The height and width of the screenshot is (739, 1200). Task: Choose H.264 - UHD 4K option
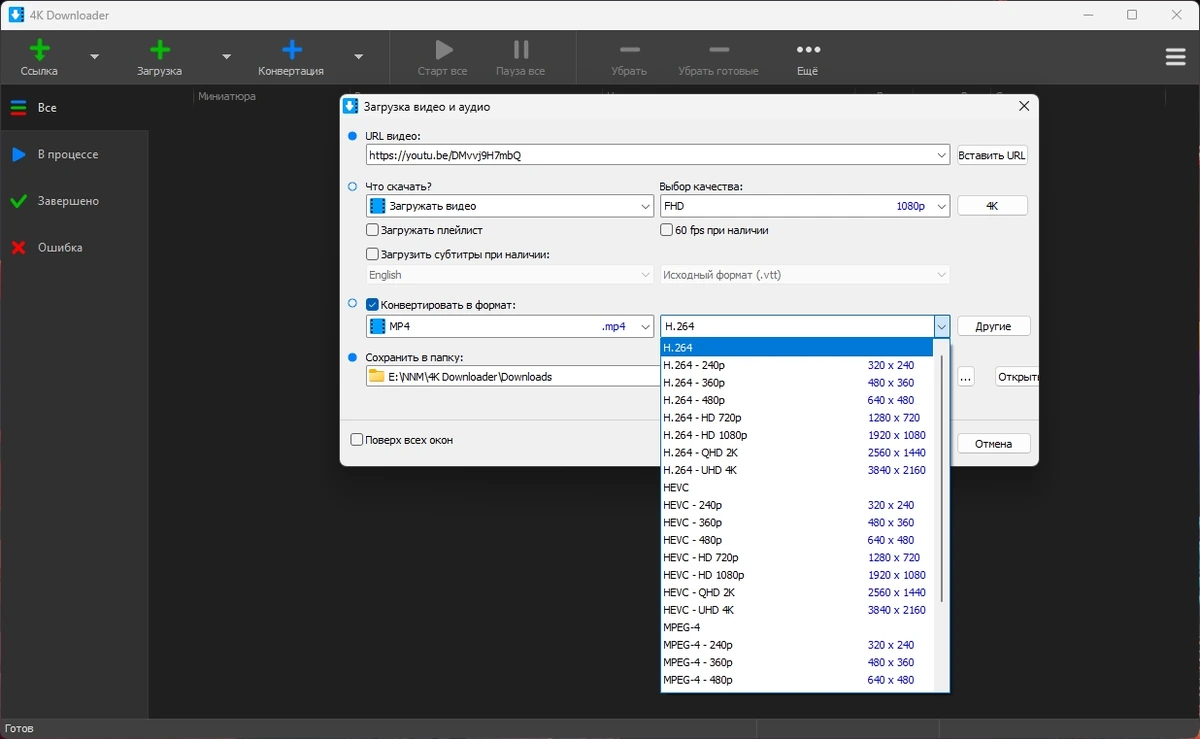[797, 470]
